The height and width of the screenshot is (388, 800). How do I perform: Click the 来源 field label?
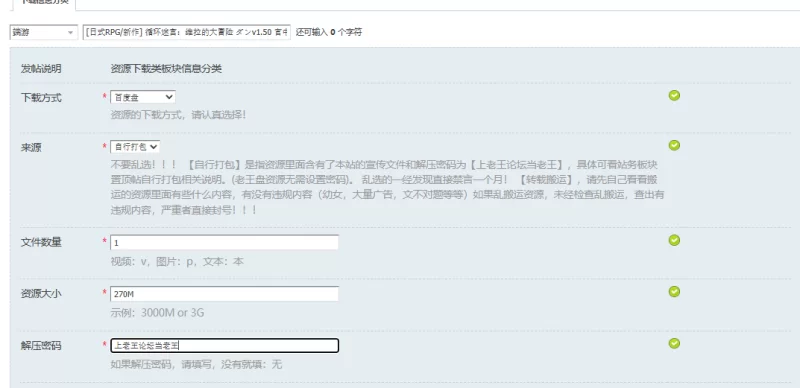tap(31, 148)
